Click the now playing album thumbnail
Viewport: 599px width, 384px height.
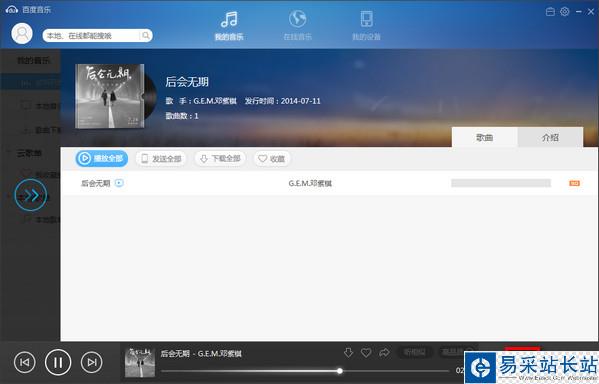[x=140, y=362]
